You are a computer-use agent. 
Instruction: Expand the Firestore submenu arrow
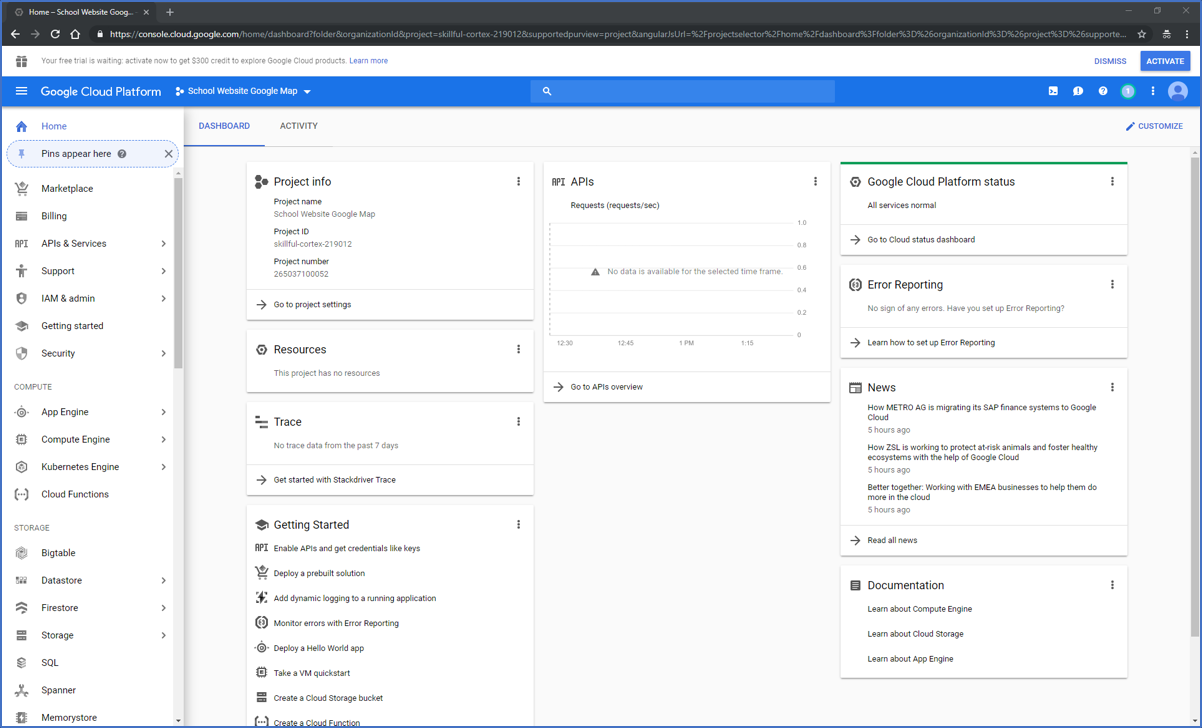point(163,608)
